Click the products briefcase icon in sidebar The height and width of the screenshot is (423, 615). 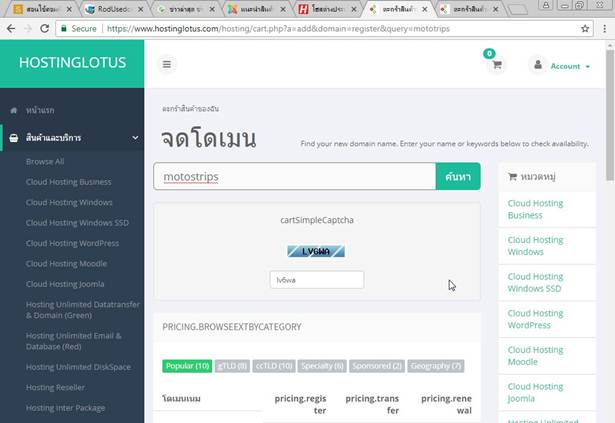coord(14,138)
